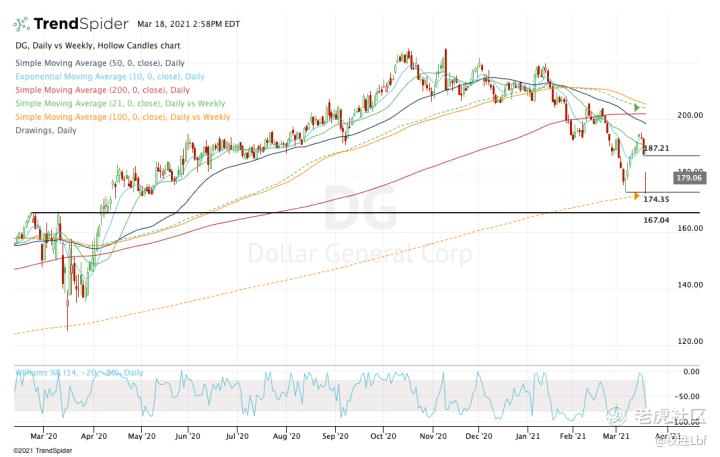Screen dimensions: 720x457
Task: Click the 120.00 price axis label
Action: (690, 341)
